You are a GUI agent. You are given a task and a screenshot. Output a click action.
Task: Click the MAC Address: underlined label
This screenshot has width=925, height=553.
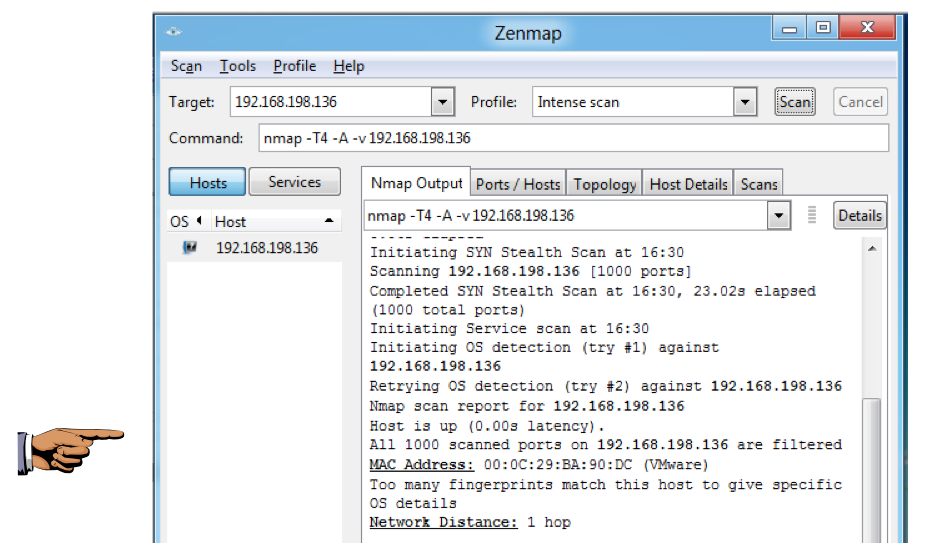point(421,464)
